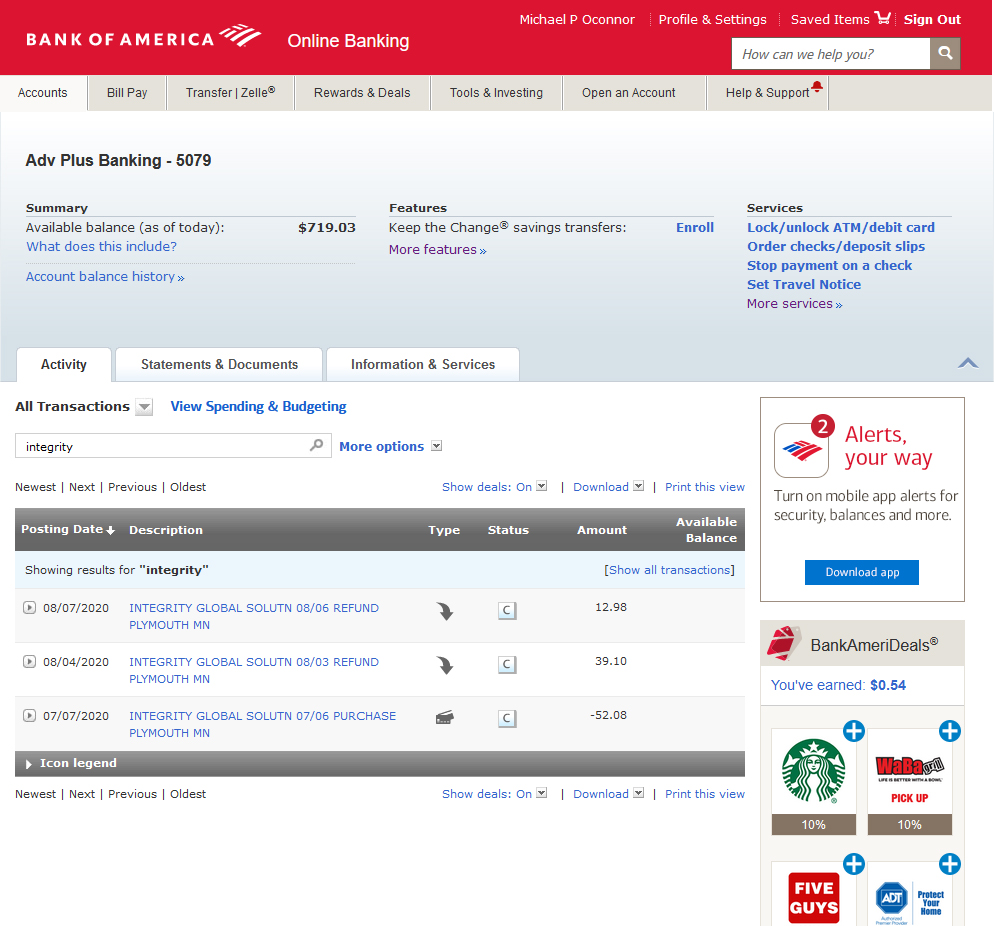Open the Accounts menu tab
Viewport: 994px width, 926px height.
pos(42,93)
